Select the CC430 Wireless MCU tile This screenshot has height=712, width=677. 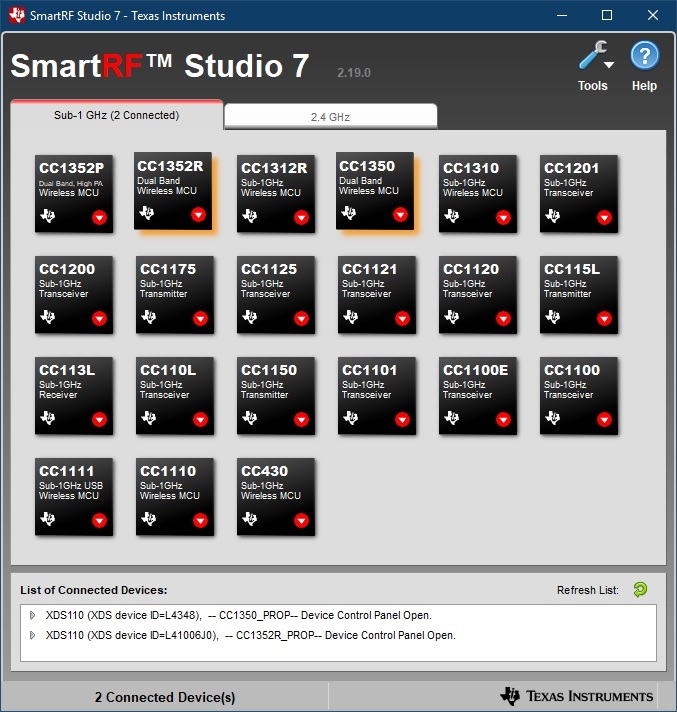click(276, 497)
